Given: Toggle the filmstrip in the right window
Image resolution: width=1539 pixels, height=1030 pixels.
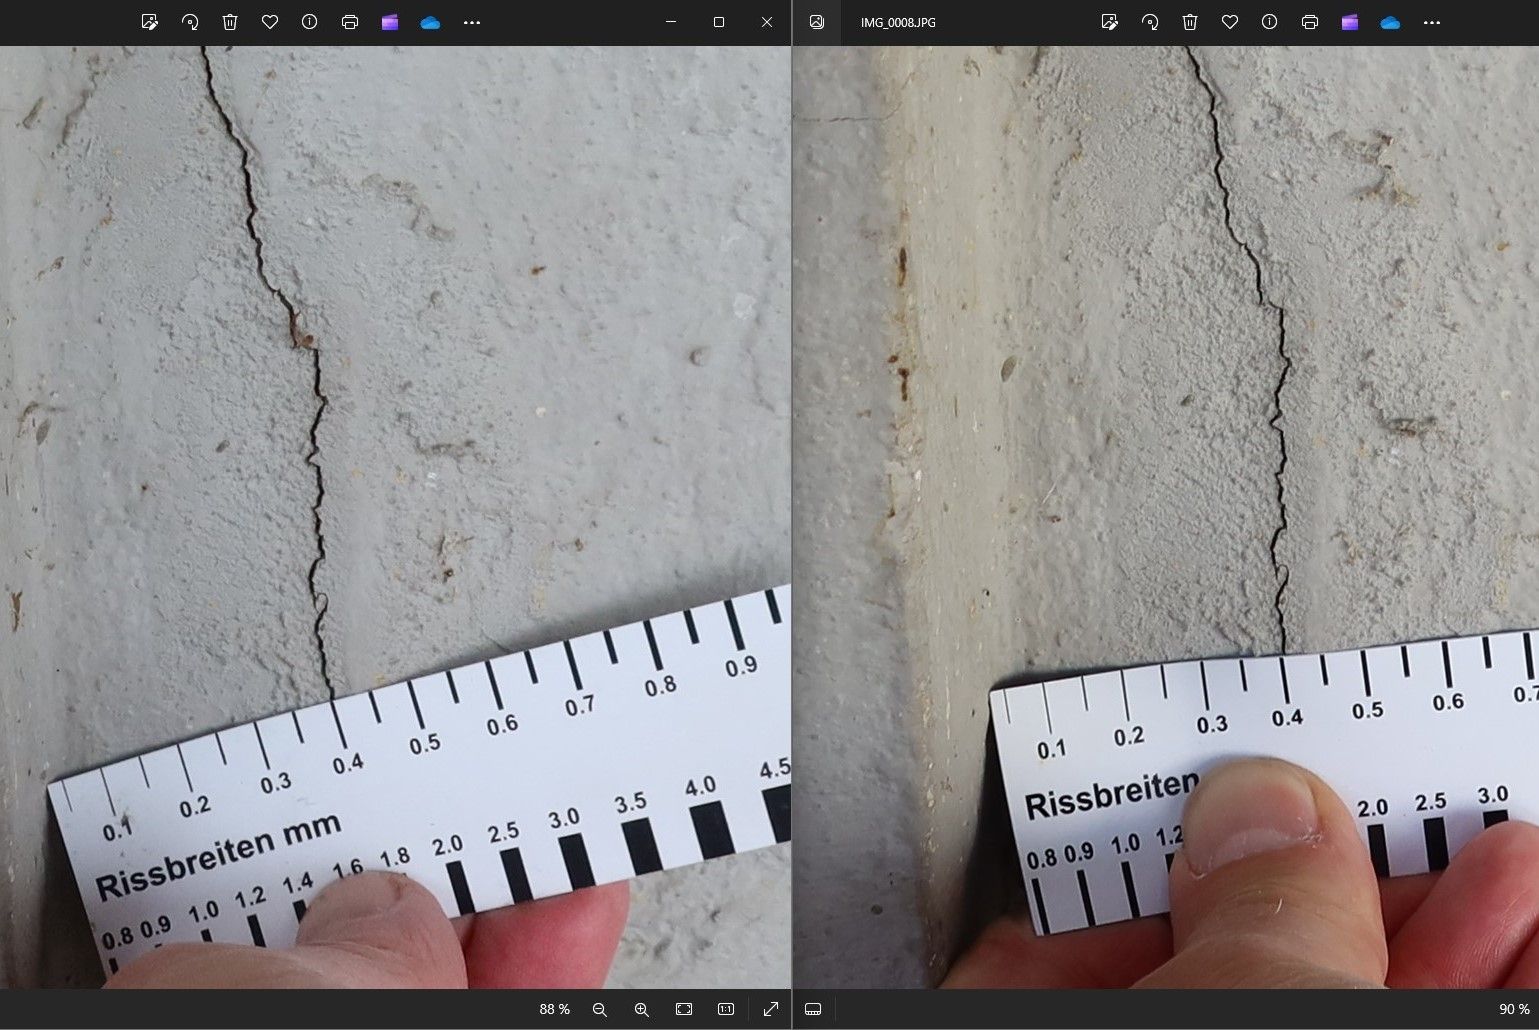Looking at the screenshot, I should coord(813,1009).
